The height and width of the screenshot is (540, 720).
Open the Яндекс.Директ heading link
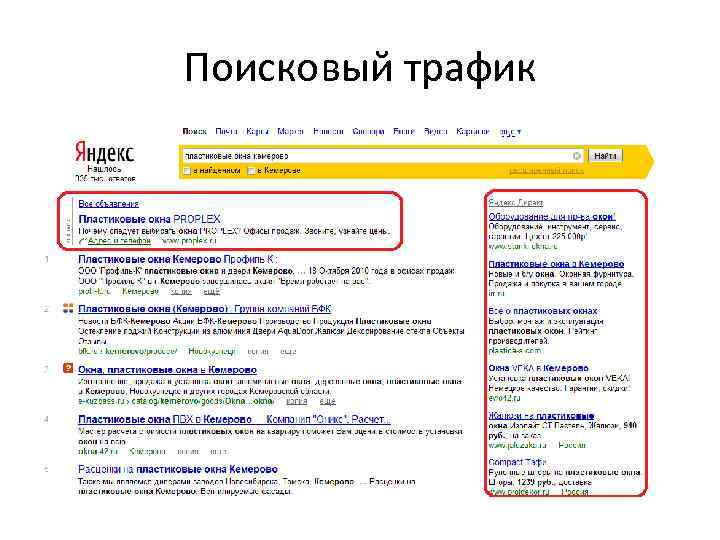pyautogui.click(x=516, y=202)
